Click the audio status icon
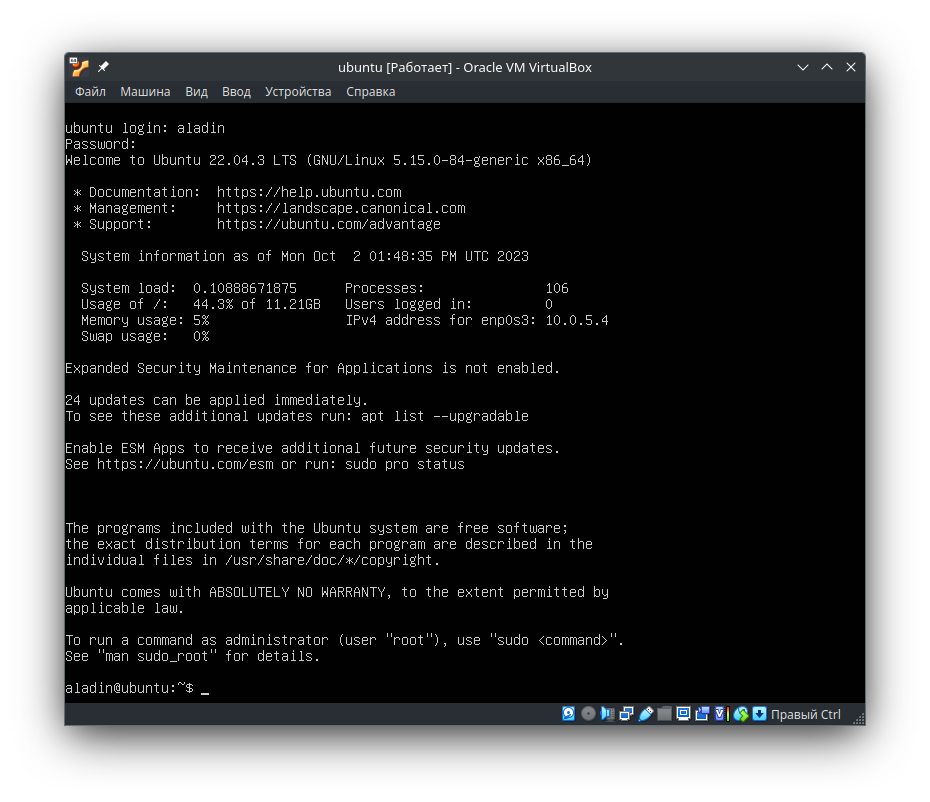This screenshot has width=930, height=802. point(607,714)
